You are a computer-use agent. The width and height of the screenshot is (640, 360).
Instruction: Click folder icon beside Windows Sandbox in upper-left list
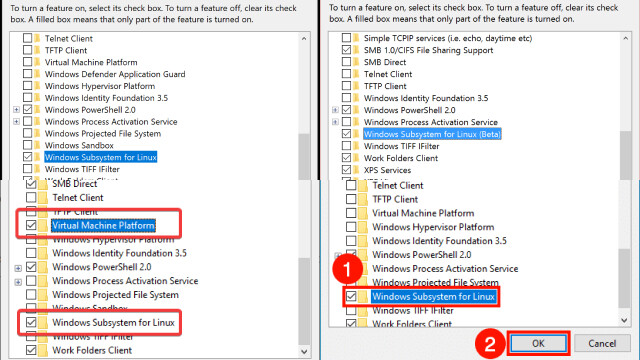click(37, 145)
